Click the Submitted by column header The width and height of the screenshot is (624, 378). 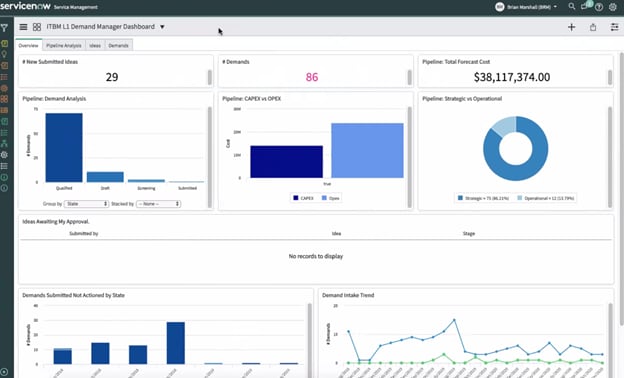84,234
